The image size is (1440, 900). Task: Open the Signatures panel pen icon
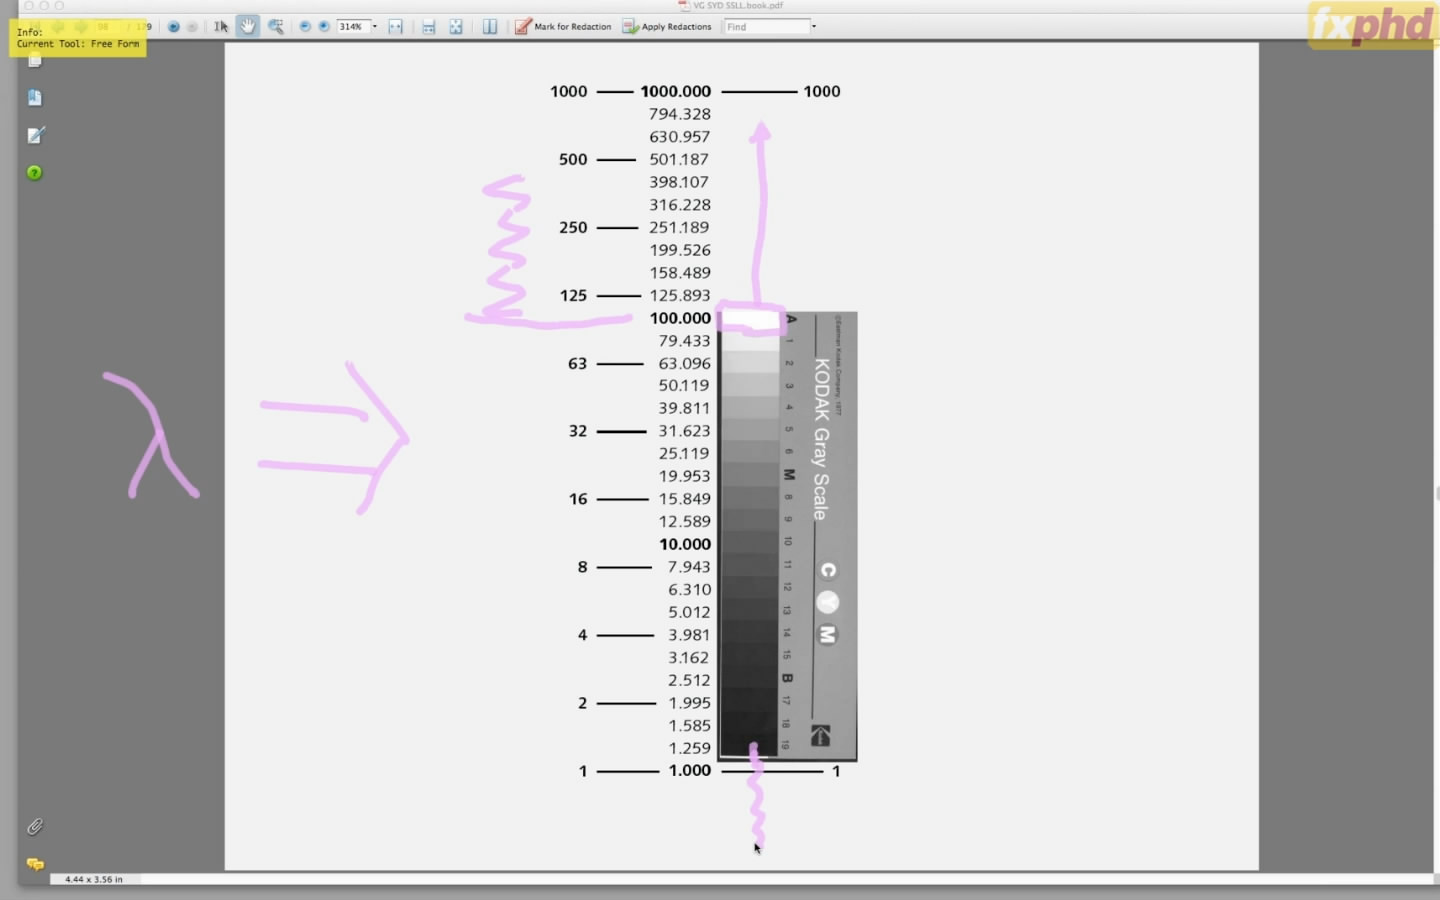(36, 135)
